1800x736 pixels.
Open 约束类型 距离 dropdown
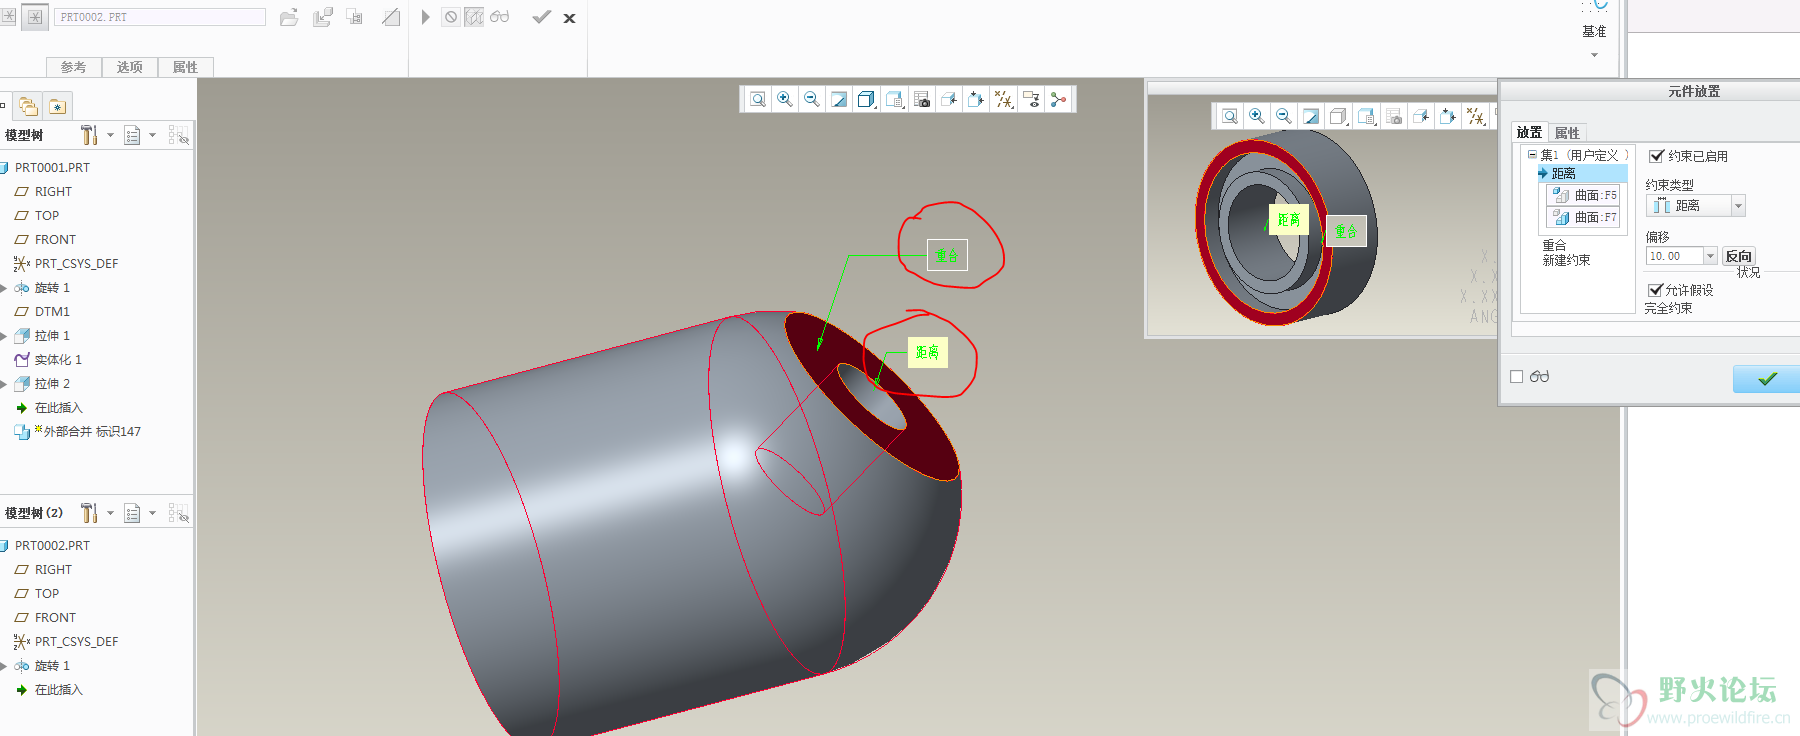coord(1739,206)
